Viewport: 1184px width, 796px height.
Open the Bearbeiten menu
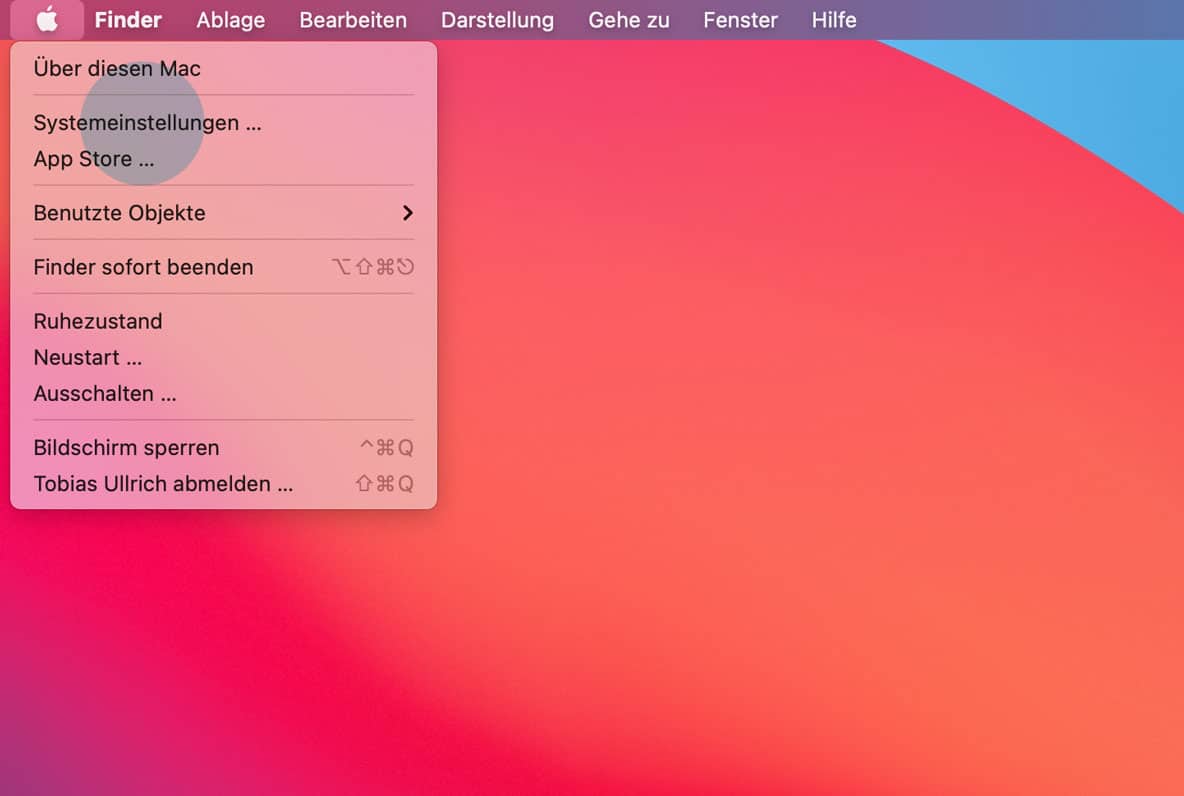pyautogui.click(x=353, y=20)
